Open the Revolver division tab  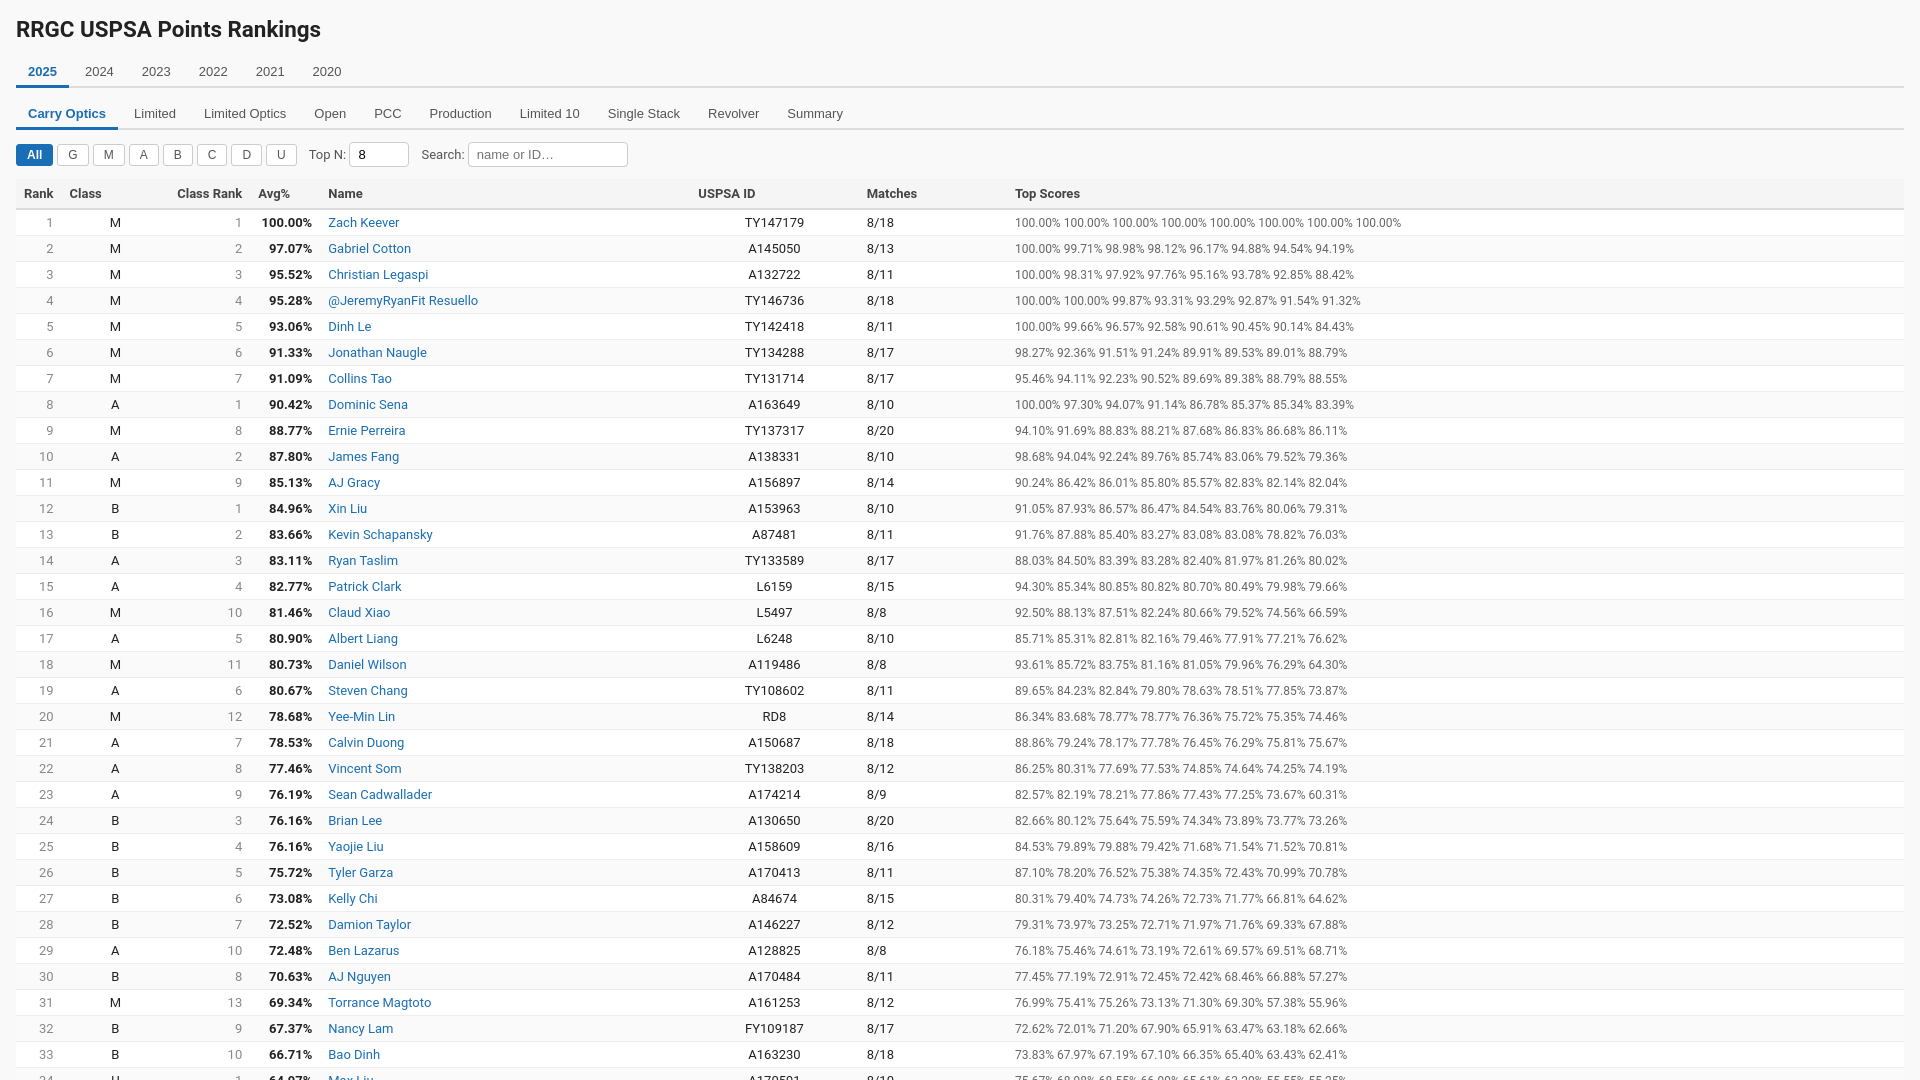(734, 114)
